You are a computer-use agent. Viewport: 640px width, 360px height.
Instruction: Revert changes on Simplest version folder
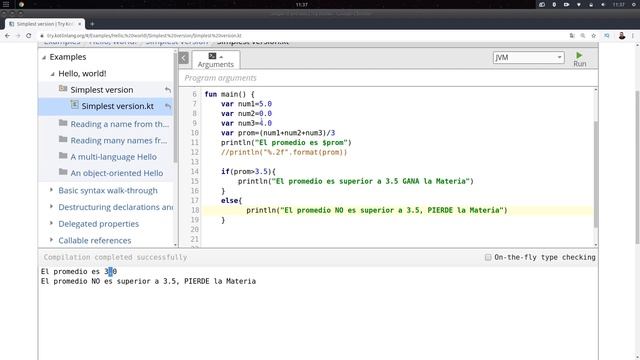(168, 90)
